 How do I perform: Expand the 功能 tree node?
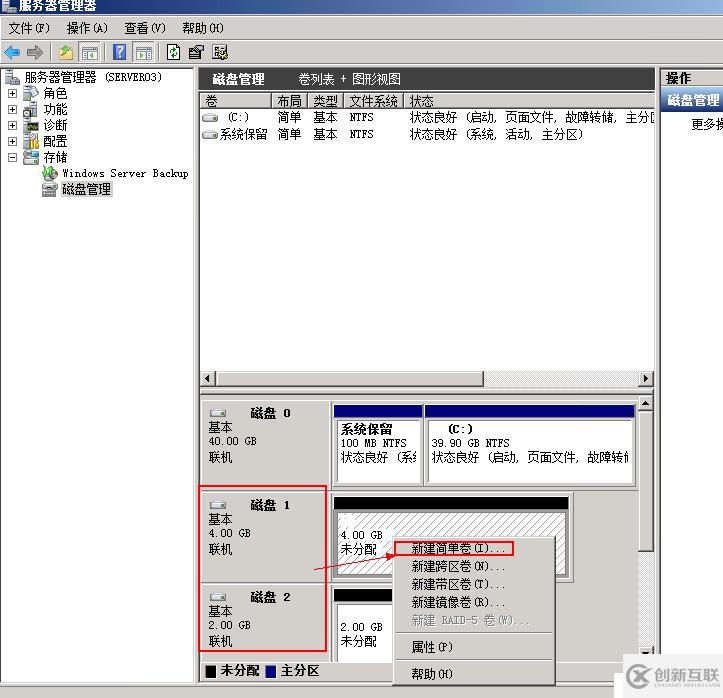12,110
